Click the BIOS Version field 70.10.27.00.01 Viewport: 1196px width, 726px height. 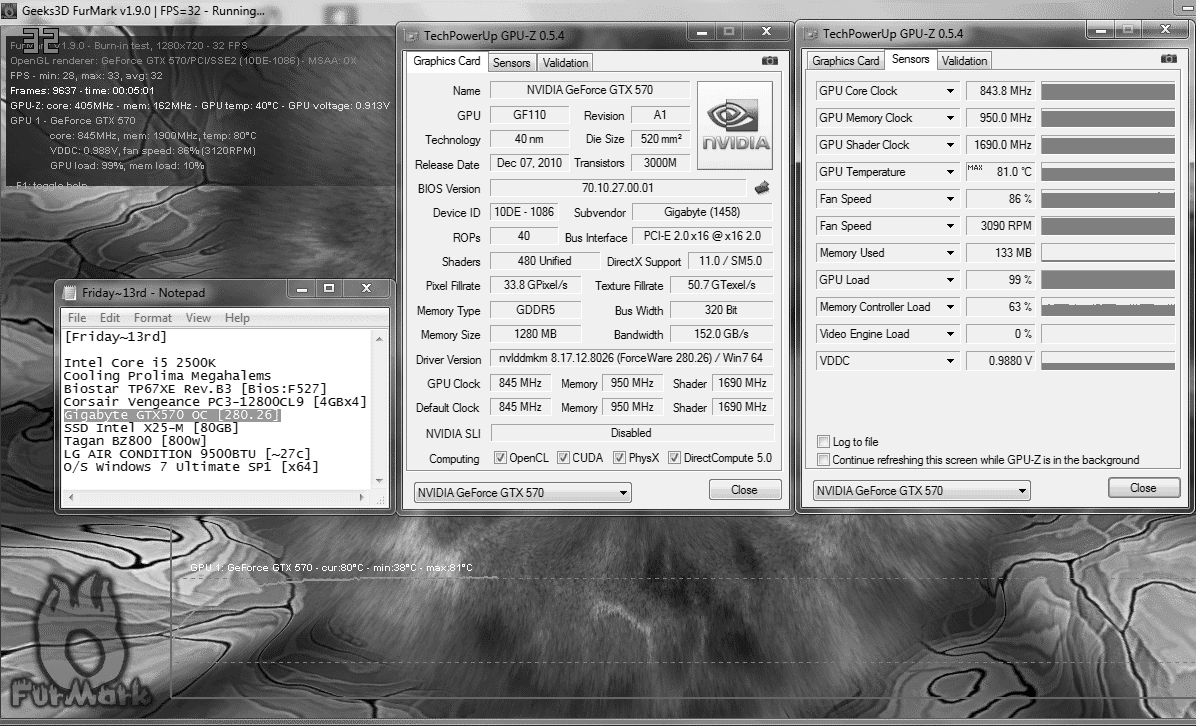pyautogui.click(x=618, y=188)
